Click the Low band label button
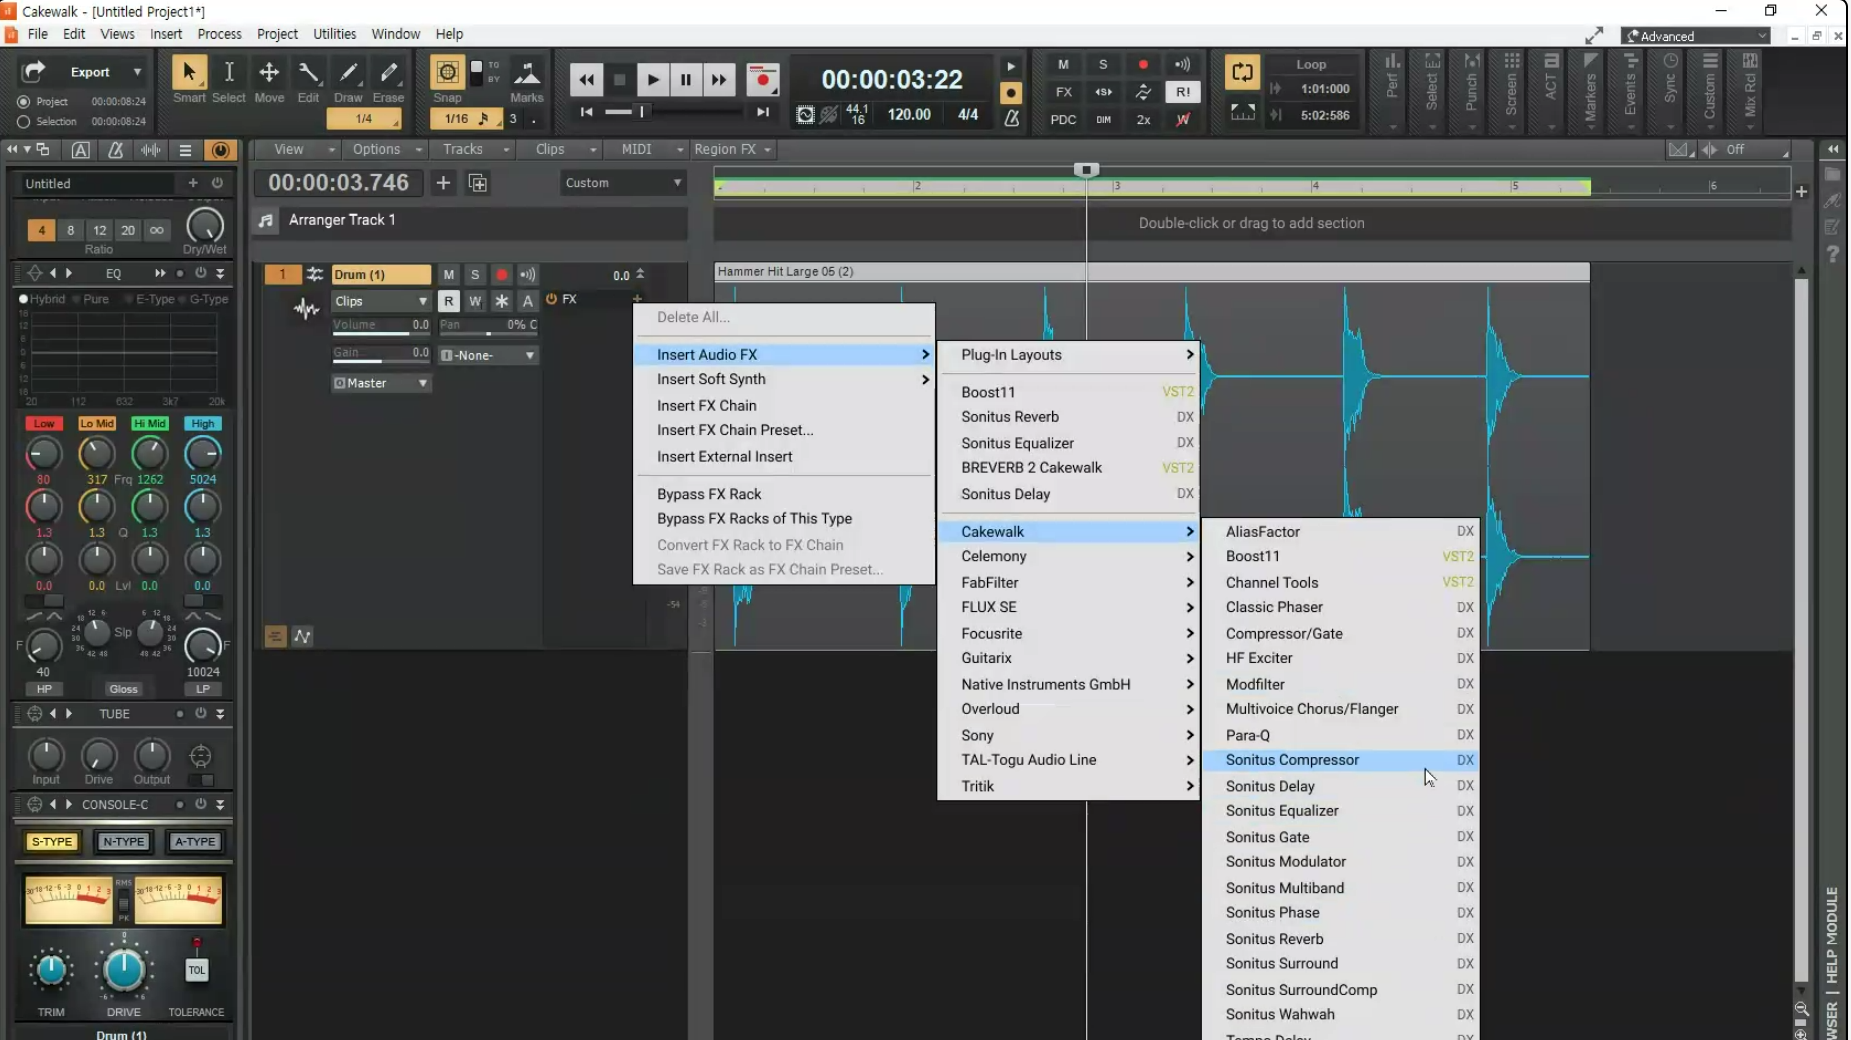Image resolution: width=1851 pixels, height=1040 pixels. point(44,424)
